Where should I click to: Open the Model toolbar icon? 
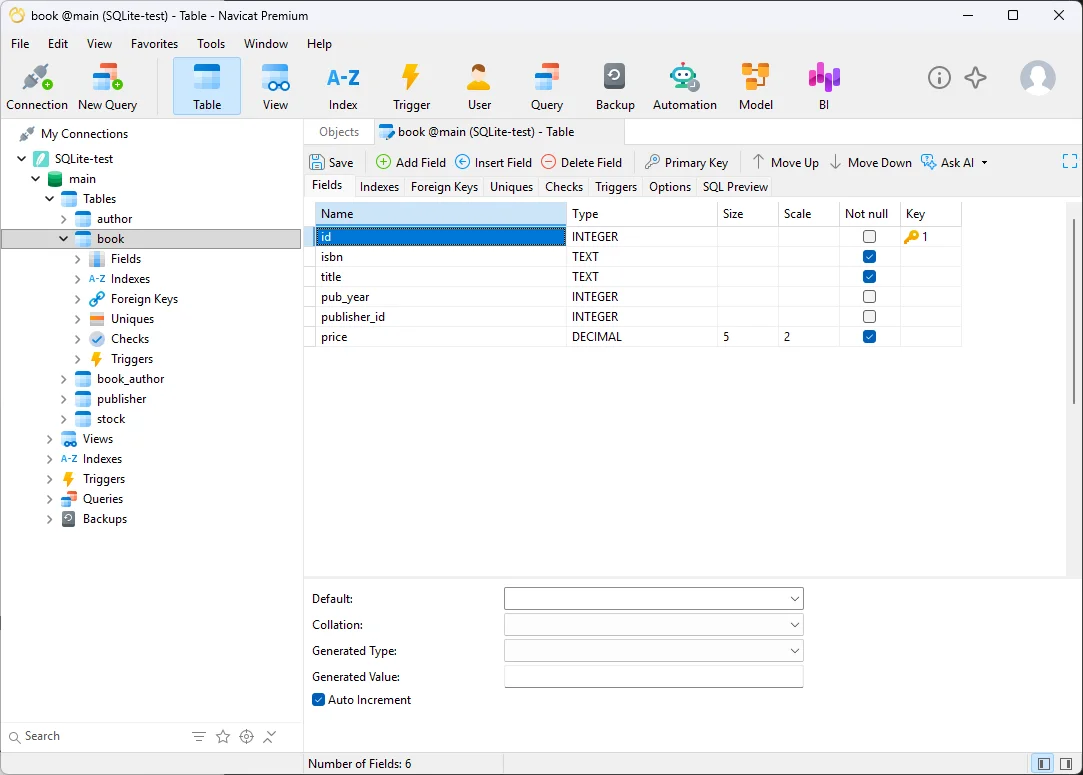point(756,87)
